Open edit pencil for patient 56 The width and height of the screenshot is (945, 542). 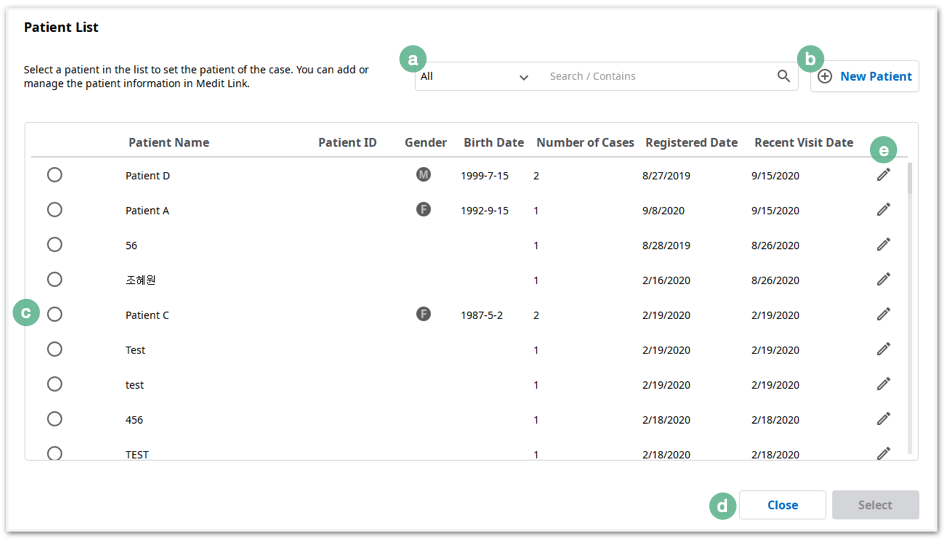(x=884, y=245)
